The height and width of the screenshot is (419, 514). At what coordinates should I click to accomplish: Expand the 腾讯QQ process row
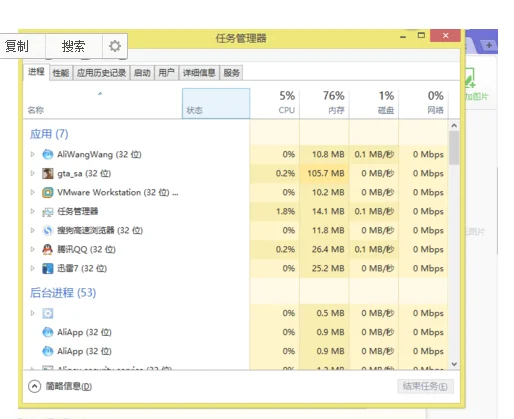coord(32,249)
